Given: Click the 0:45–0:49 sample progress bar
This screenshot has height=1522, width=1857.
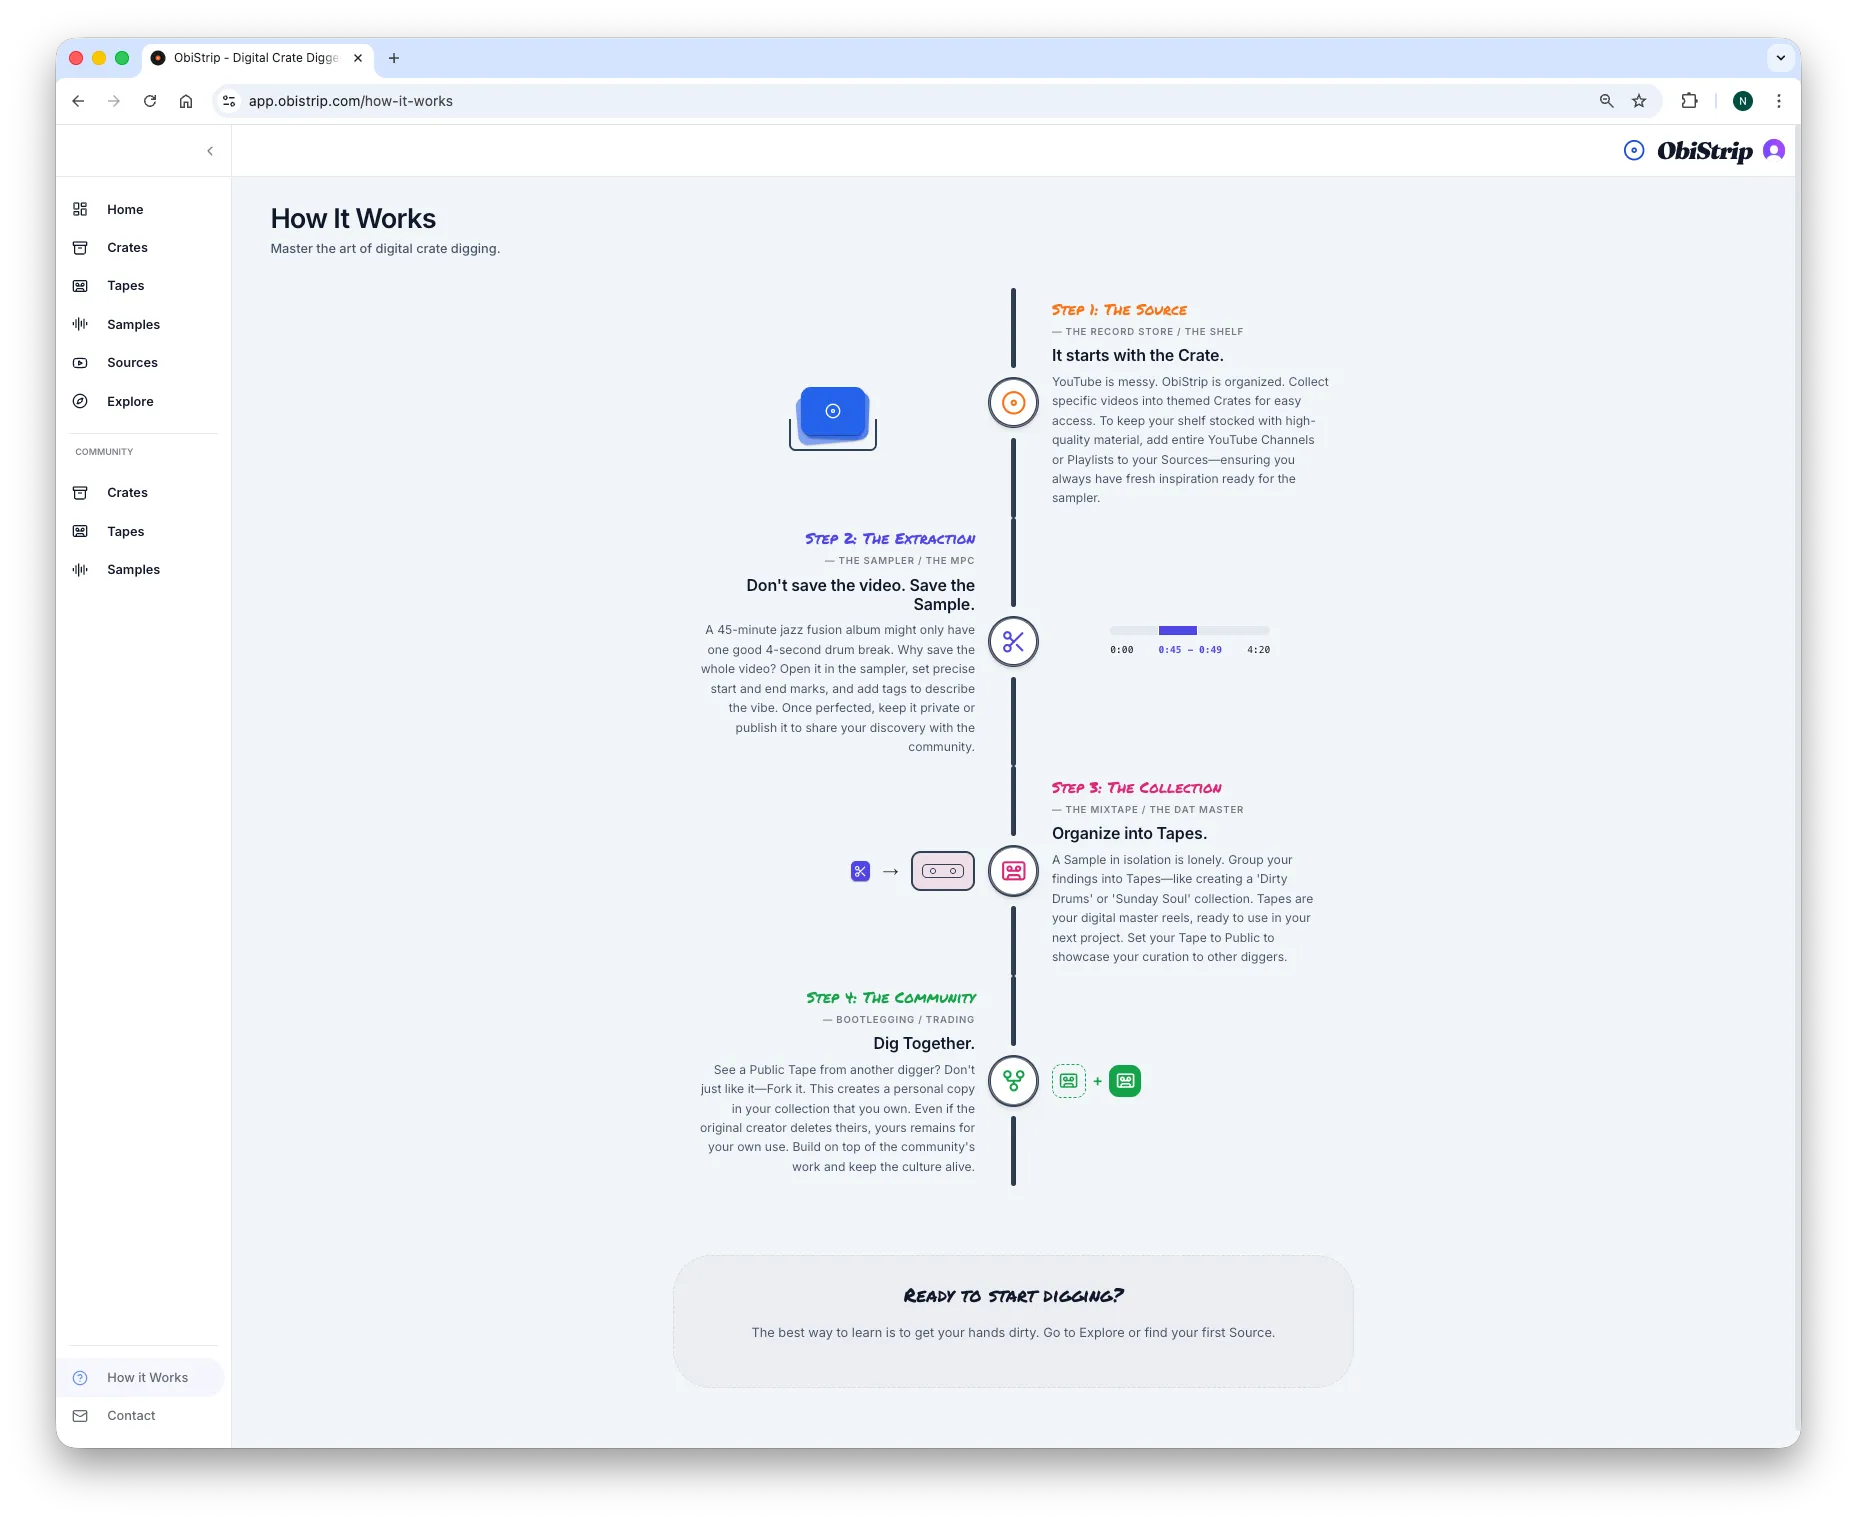Looking at the screenshot, I should [1176, 630].
